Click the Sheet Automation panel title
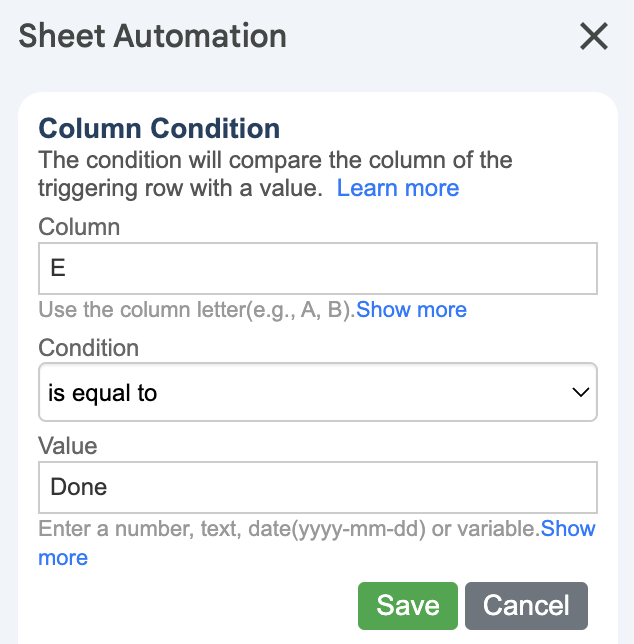Image resolution: width=634 pixels, height=644 pixels. coord(153,36)
